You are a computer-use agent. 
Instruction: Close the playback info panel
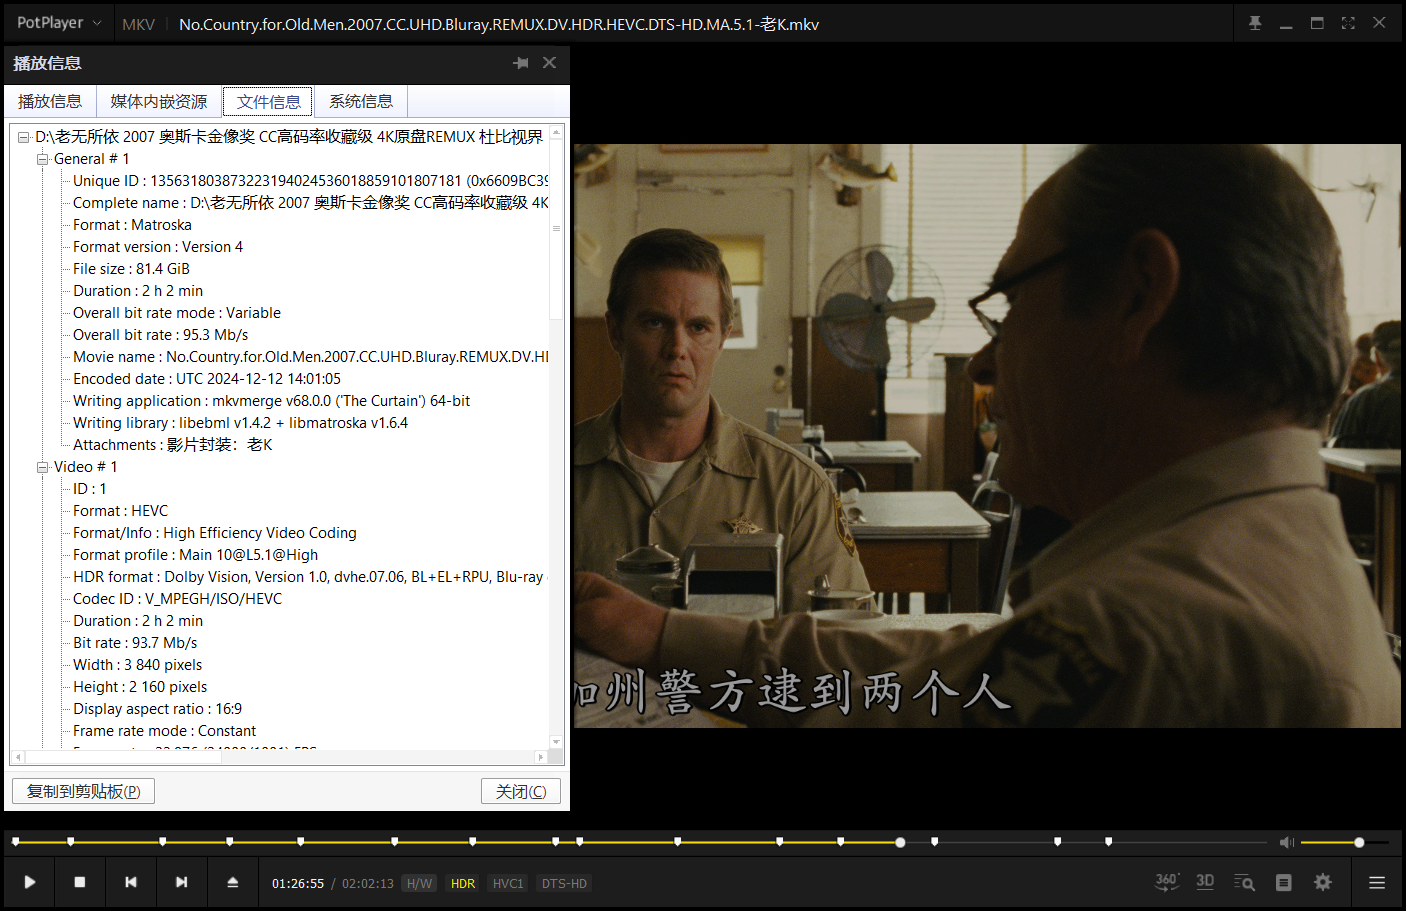pyautogui.click(x=549, y=63)
